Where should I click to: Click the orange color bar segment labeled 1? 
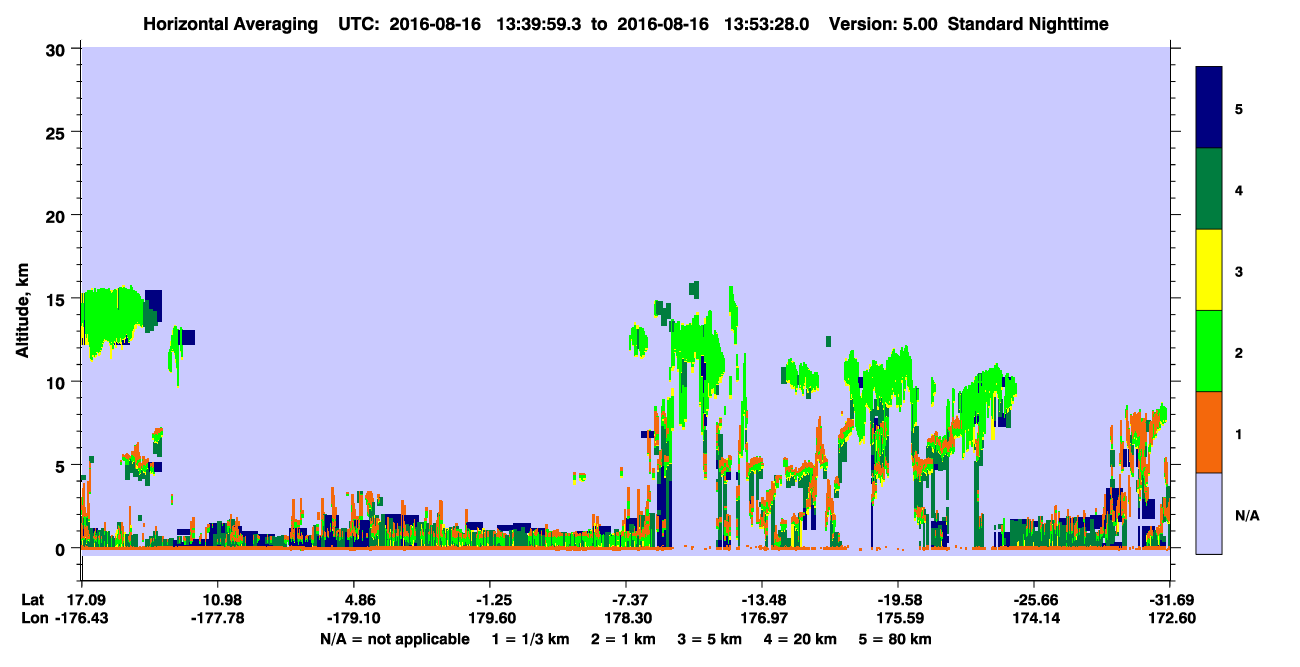tap(1209, 432)
